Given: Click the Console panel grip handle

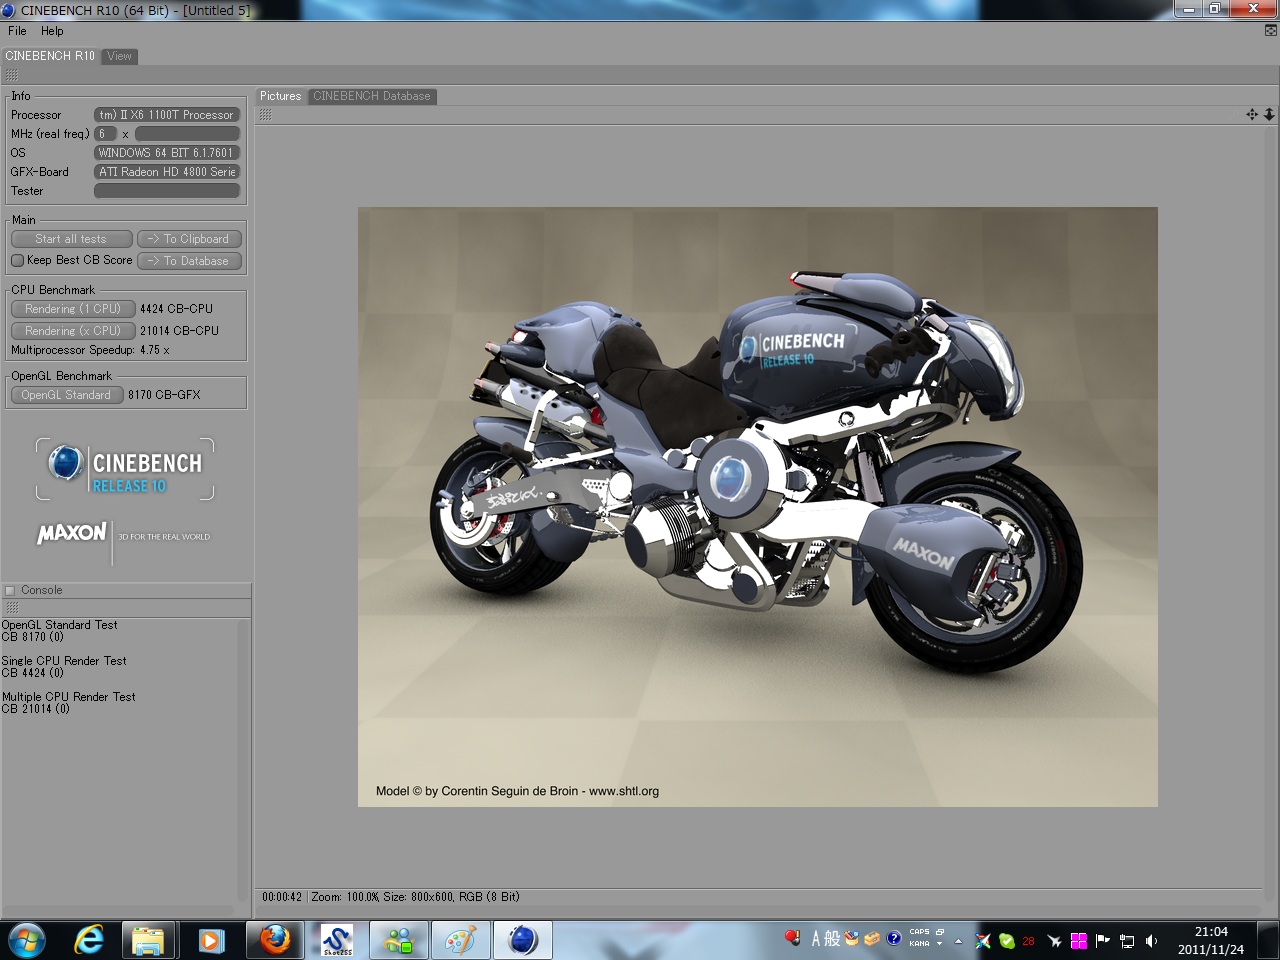Looking at the screenshot, I should click(x=12, y=608).
